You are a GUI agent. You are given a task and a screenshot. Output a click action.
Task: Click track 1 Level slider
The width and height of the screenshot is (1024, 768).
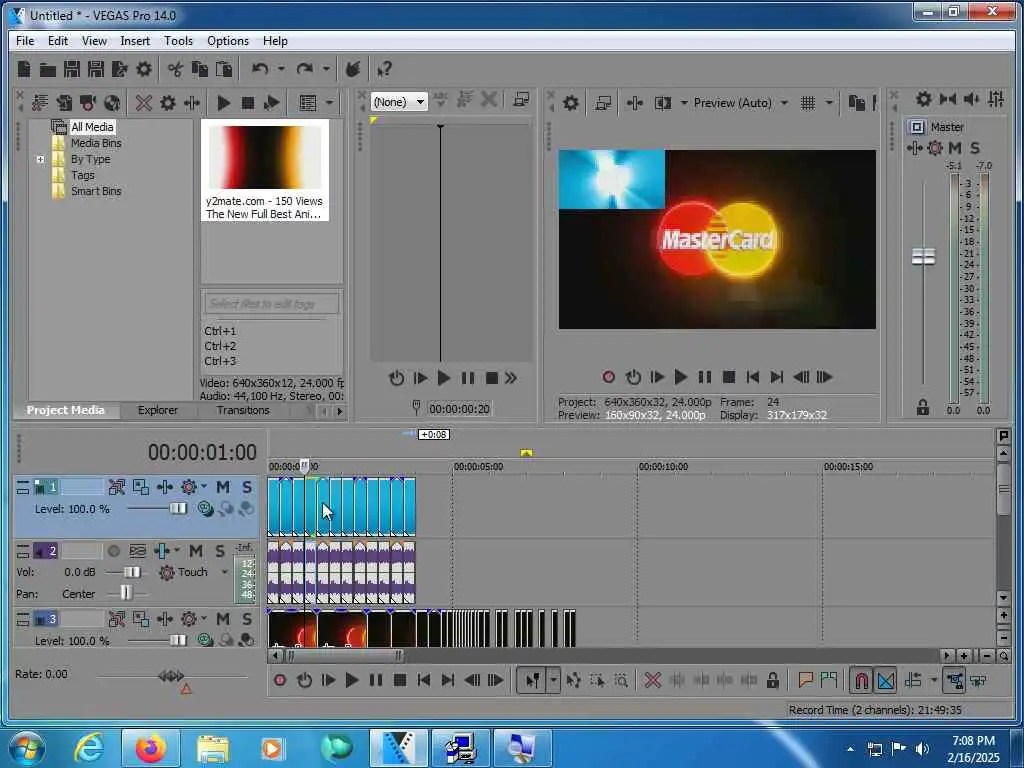[178, 509]
